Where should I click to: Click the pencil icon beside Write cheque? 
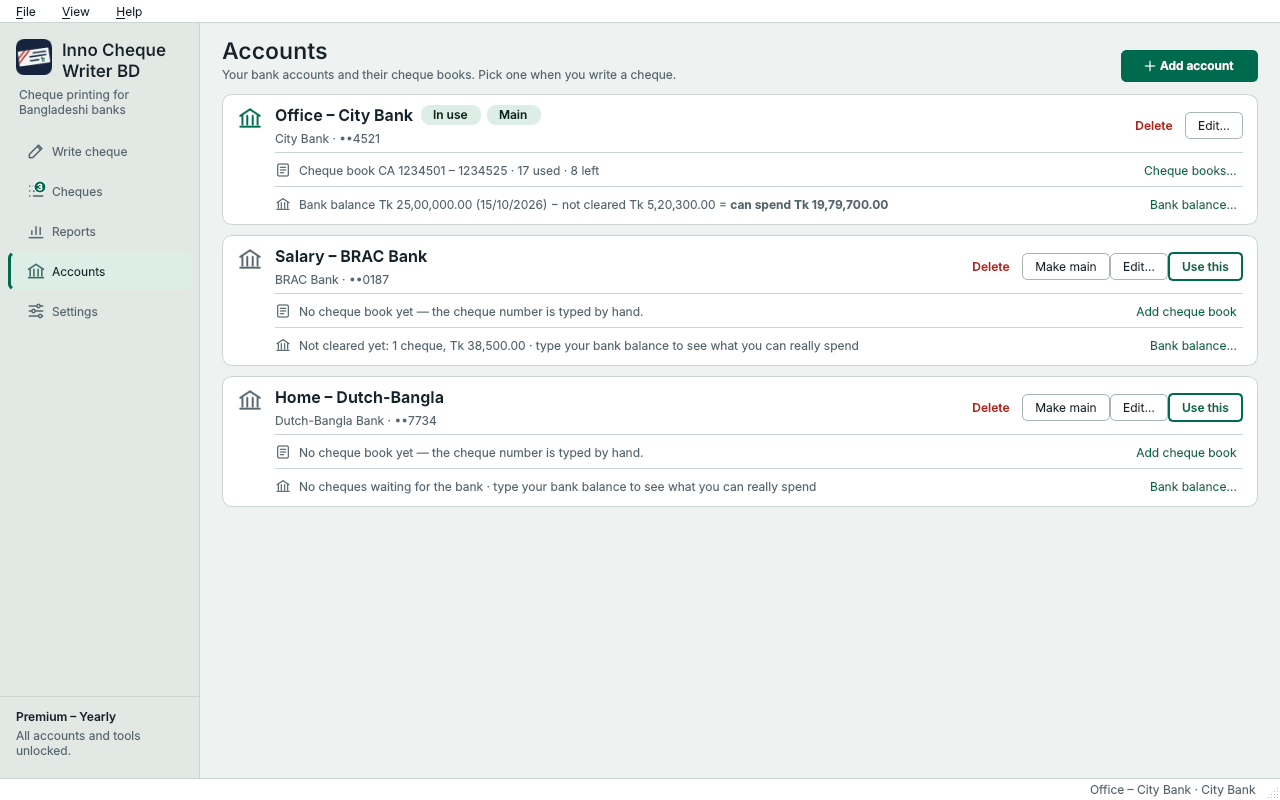click(36, 152)
